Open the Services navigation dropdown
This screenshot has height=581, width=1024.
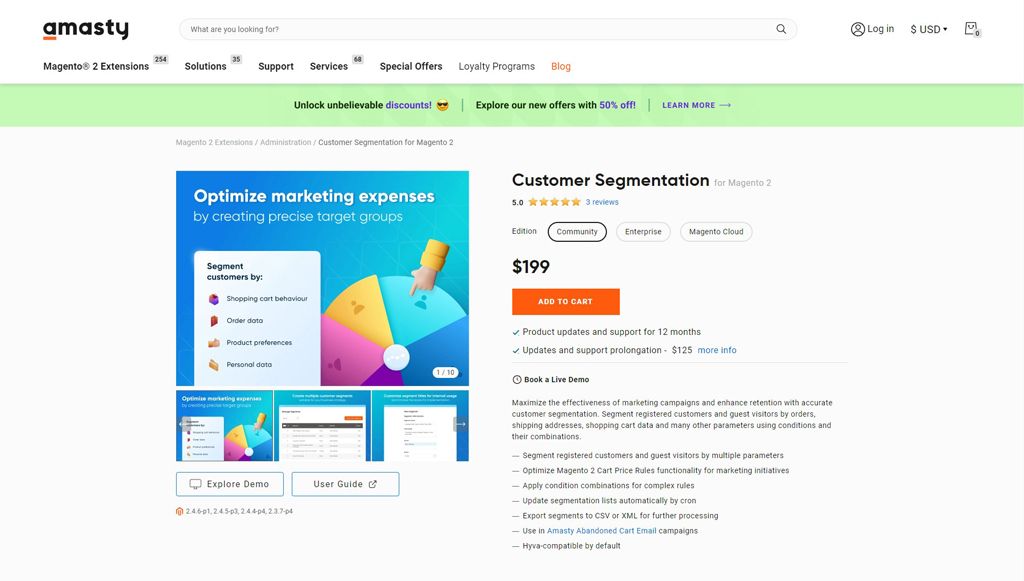(x=330, y=66)
